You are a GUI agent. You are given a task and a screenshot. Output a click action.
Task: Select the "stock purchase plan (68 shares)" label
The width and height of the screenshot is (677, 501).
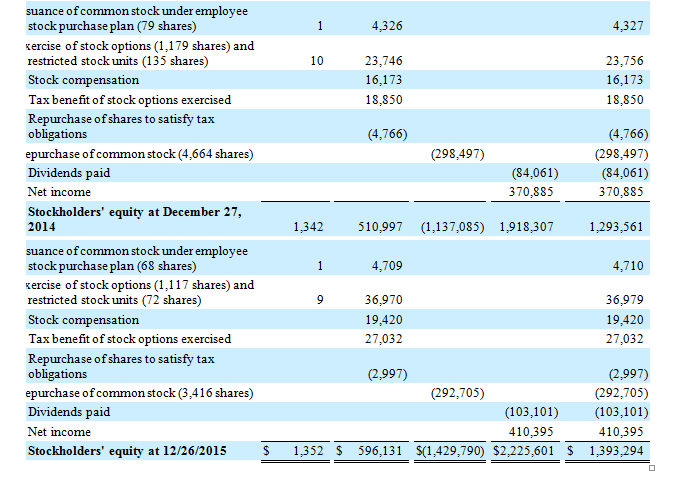pos(112,266)
